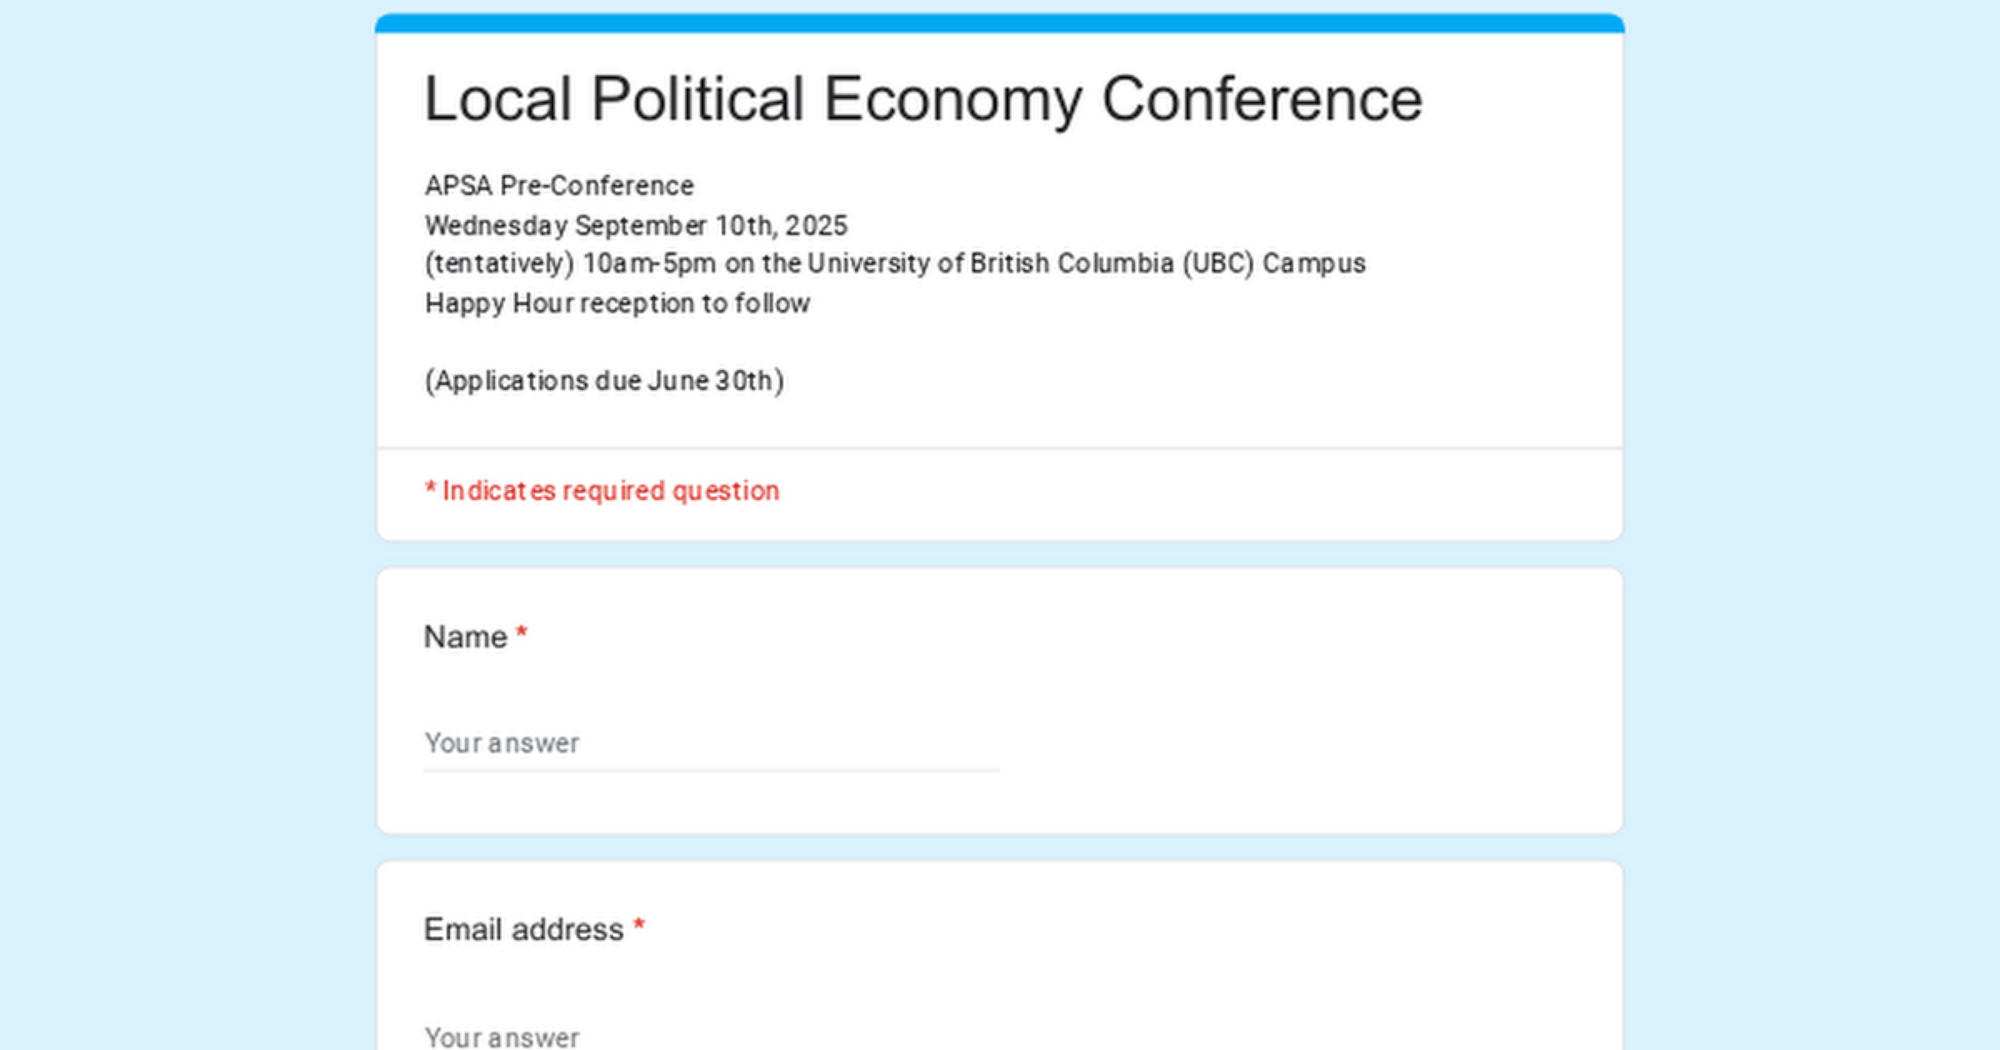Click the Name question label

[x=465, y=637]
